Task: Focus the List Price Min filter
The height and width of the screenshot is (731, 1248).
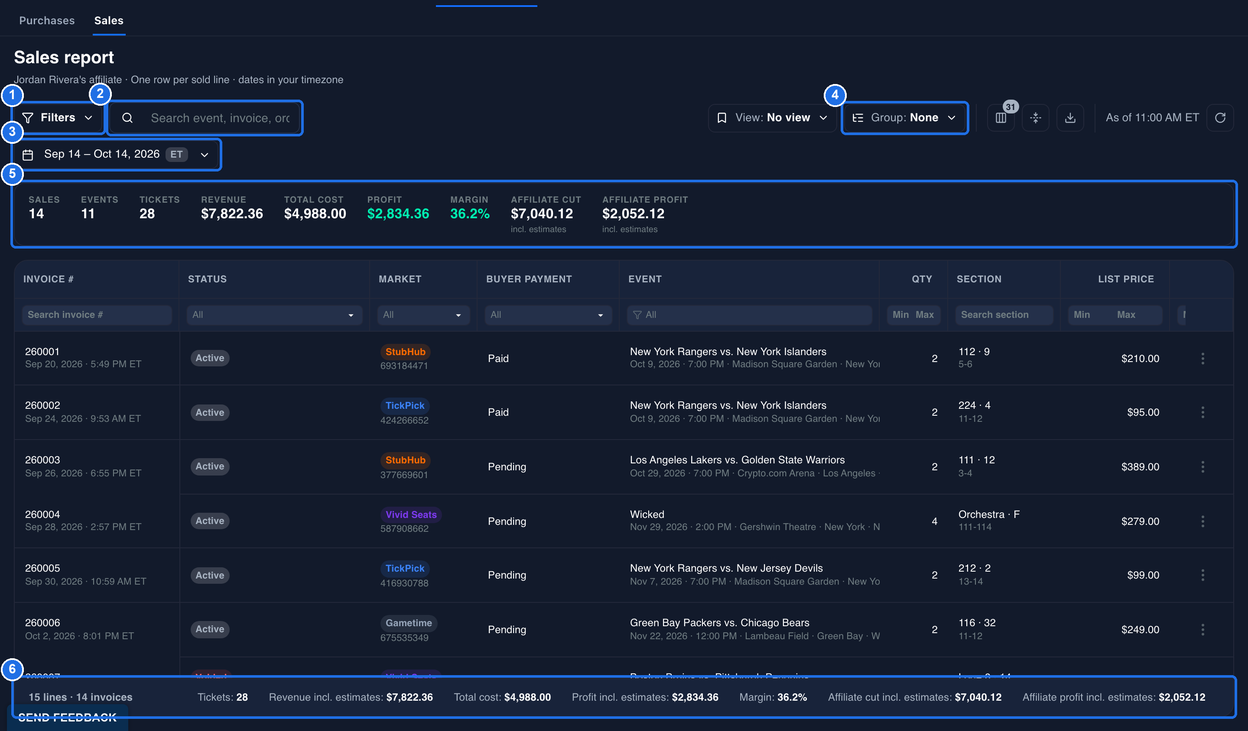Action: point(1090,315)
